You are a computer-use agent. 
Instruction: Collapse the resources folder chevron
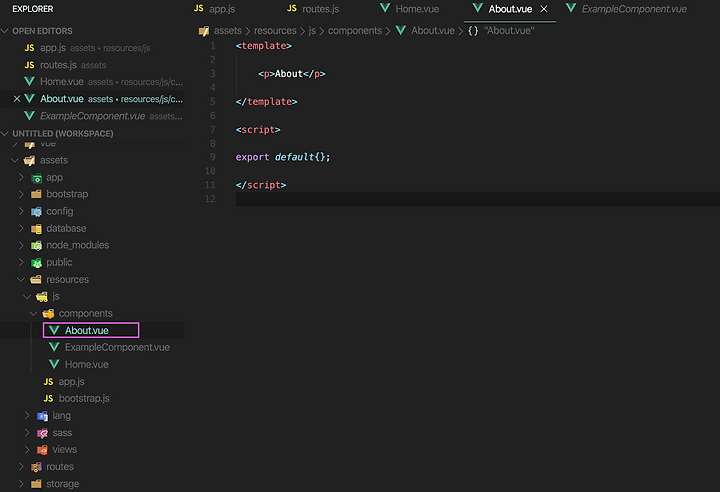point(21,279)
